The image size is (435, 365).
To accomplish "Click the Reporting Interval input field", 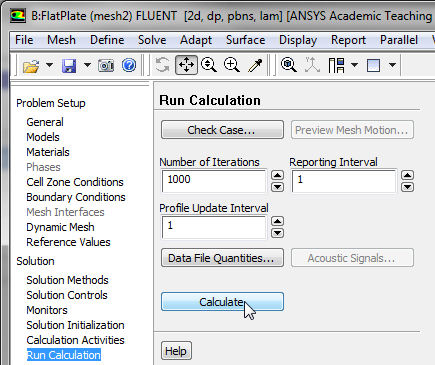I will coord(344,181).
